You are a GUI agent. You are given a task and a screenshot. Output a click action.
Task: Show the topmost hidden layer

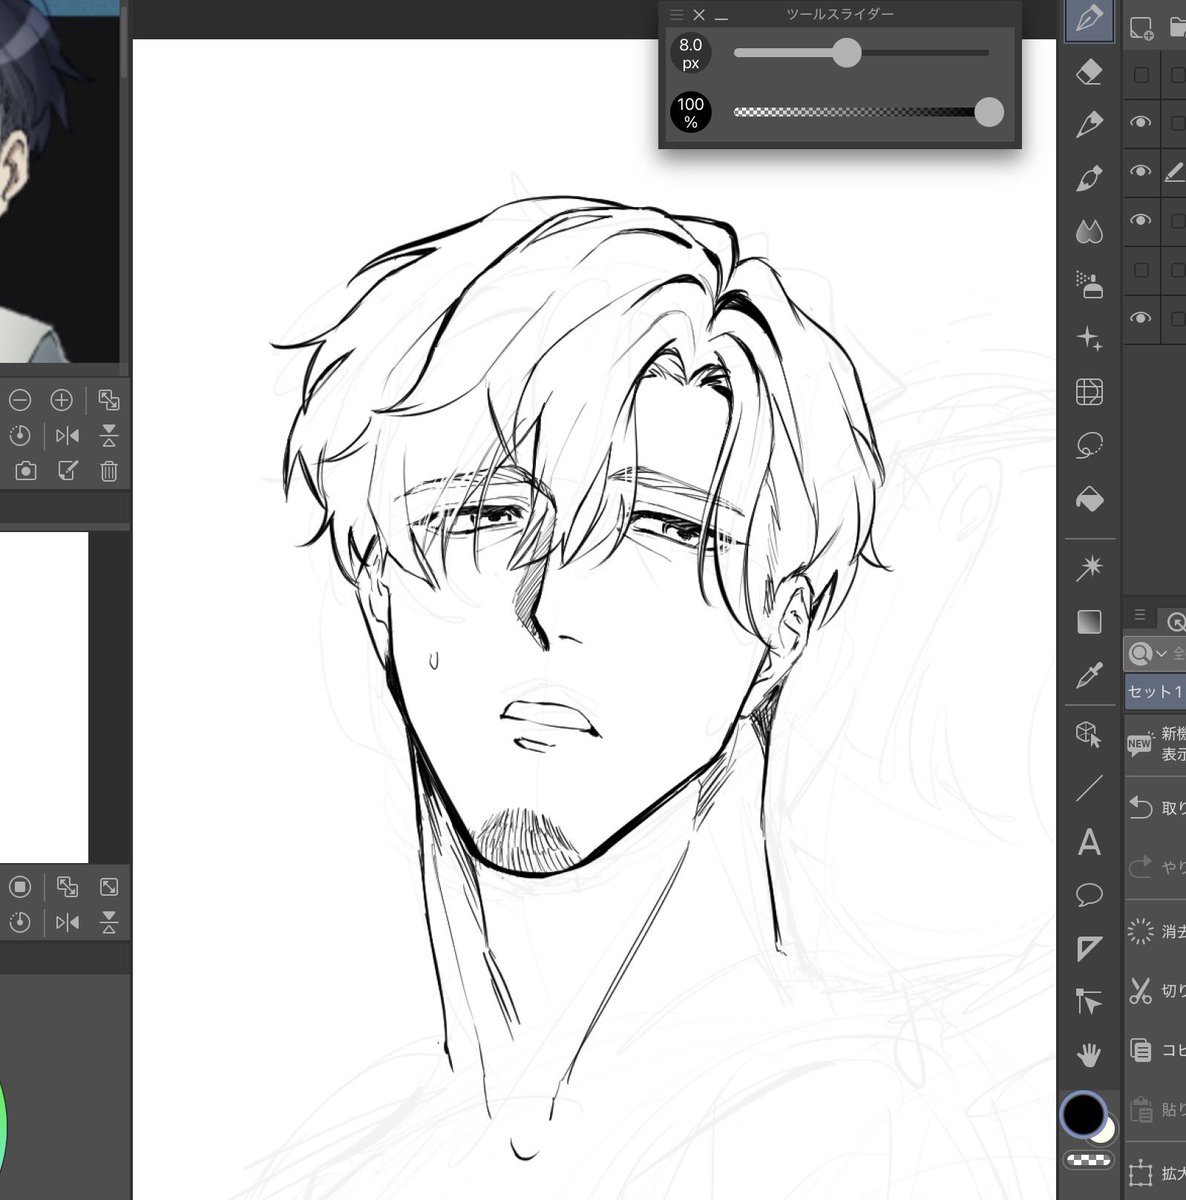(x=1141, y=74)
